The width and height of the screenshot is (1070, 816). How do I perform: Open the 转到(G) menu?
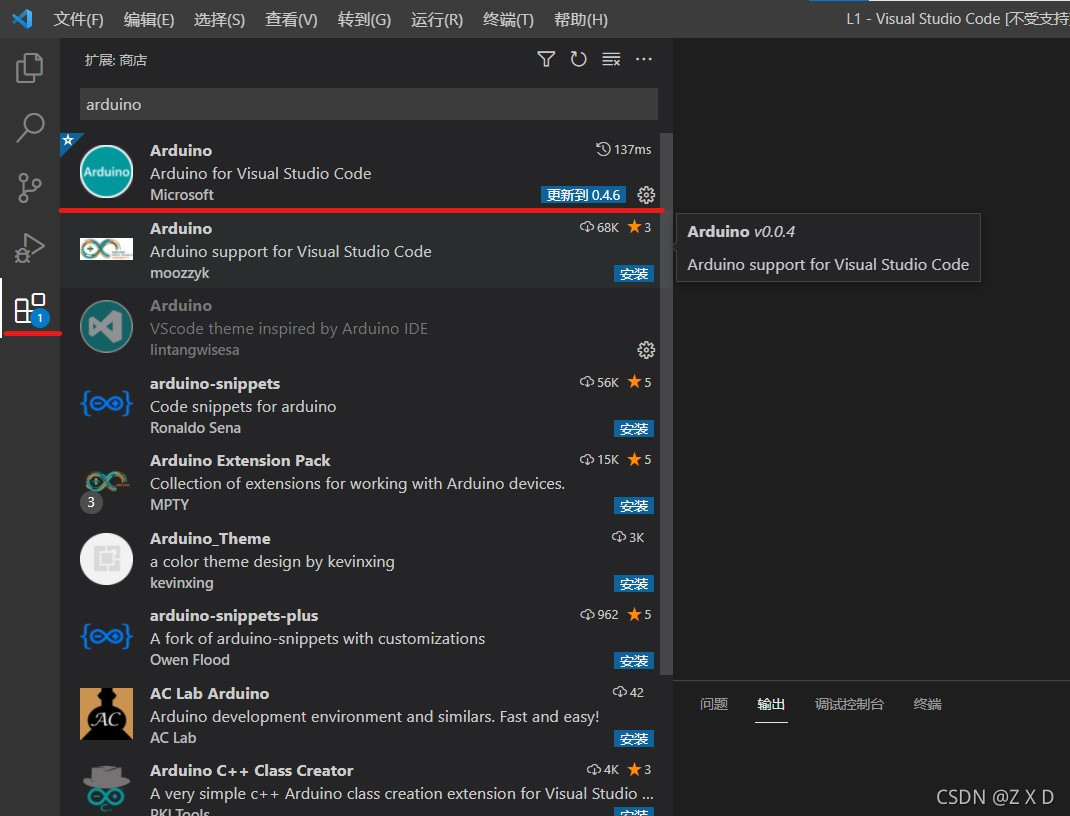[364, 20]
